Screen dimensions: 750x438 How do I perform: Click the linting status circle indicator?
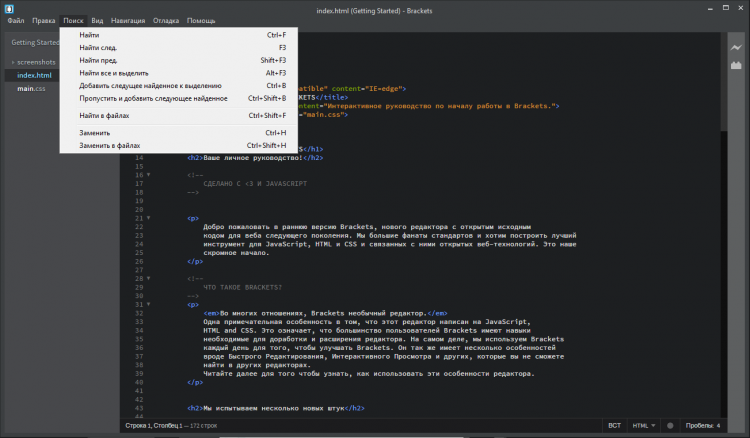point(670,426)
